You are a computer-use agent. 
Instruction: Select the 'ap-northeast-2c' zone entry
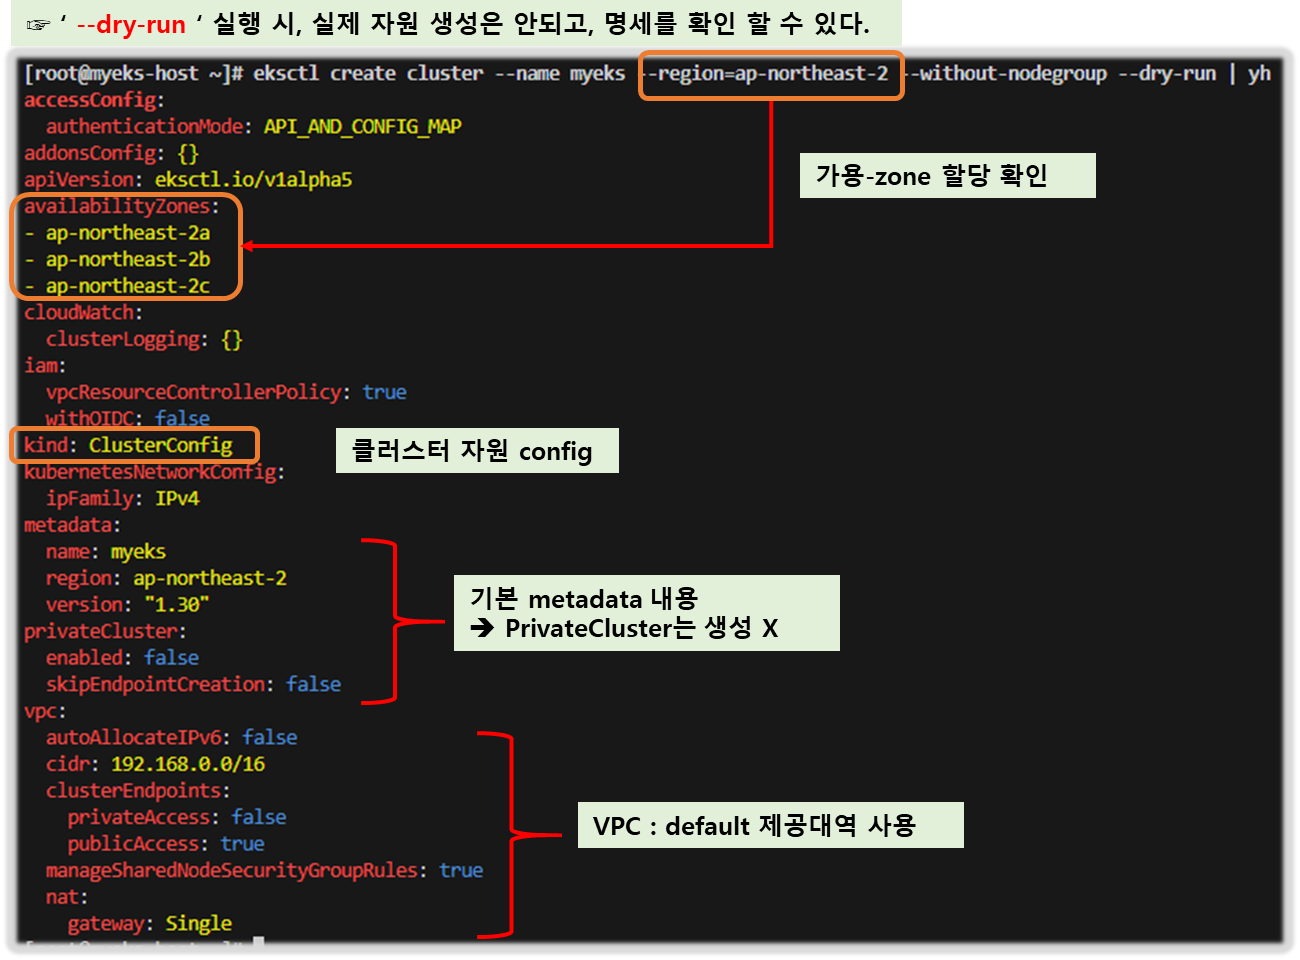128,286
